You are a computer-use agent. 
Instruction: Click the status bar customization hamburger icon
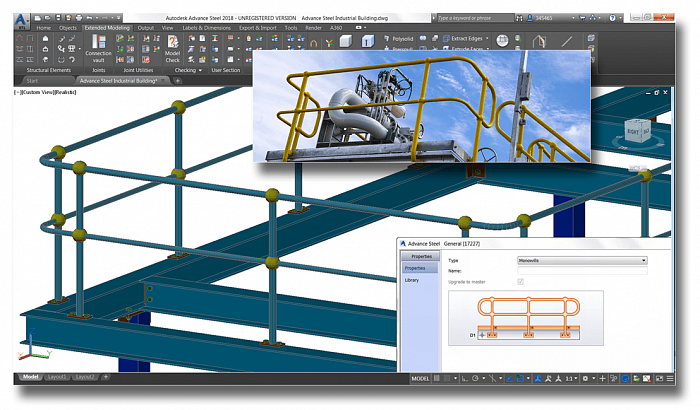click(670, 379)
